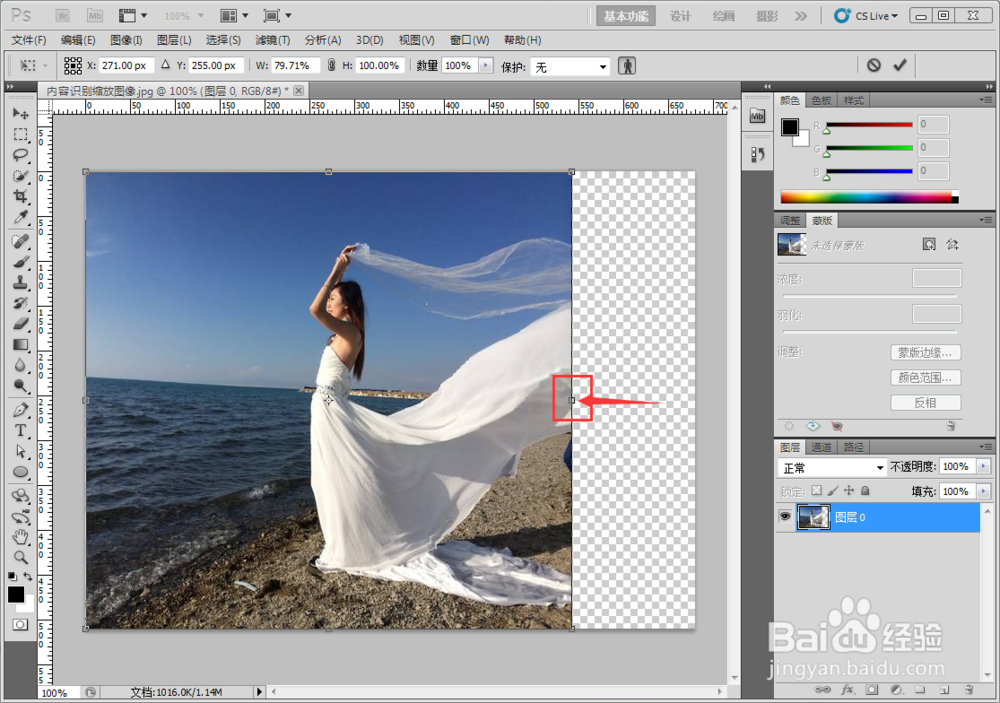Select the Hand tool

pos(20,537)
